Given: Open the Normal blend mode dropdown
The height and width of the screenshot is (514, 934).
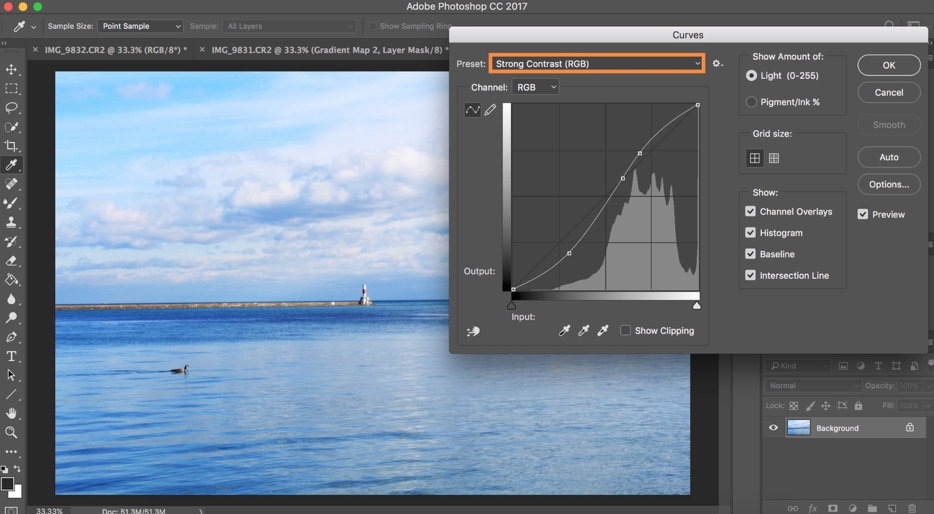Looking at the screenshot, I should coord(812,386).
